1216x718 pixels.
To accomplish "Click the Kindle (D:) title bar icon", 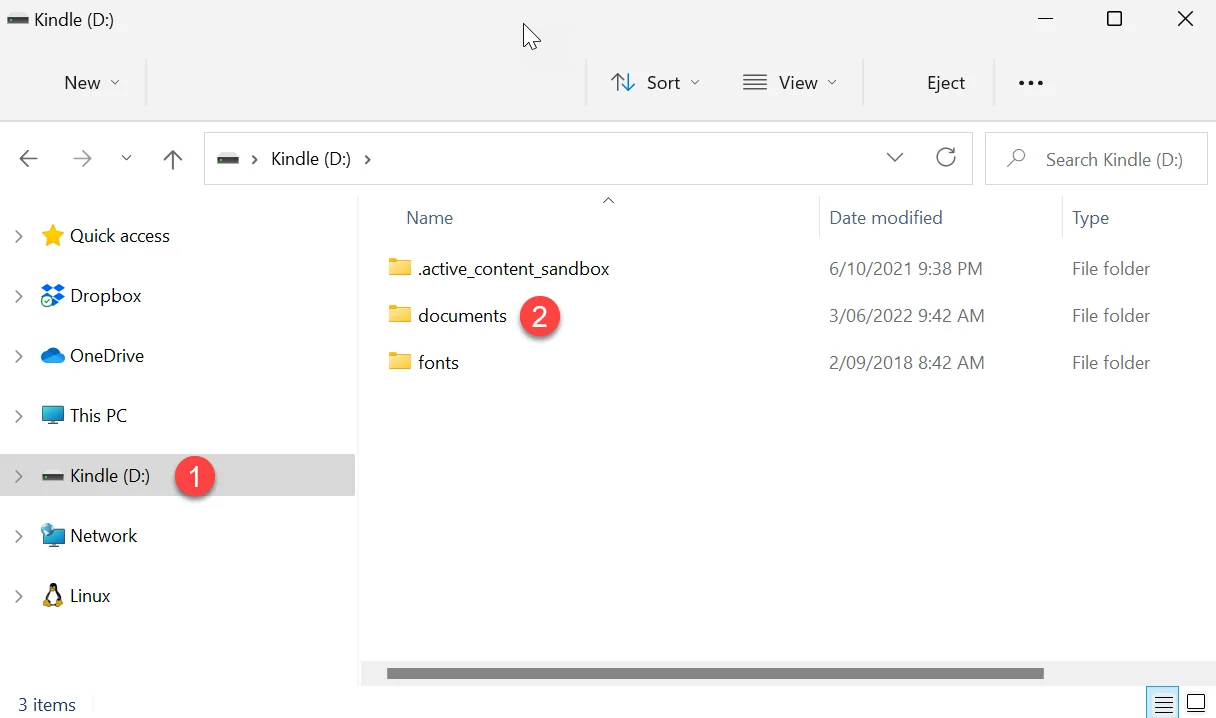I will tap(18, 20).
